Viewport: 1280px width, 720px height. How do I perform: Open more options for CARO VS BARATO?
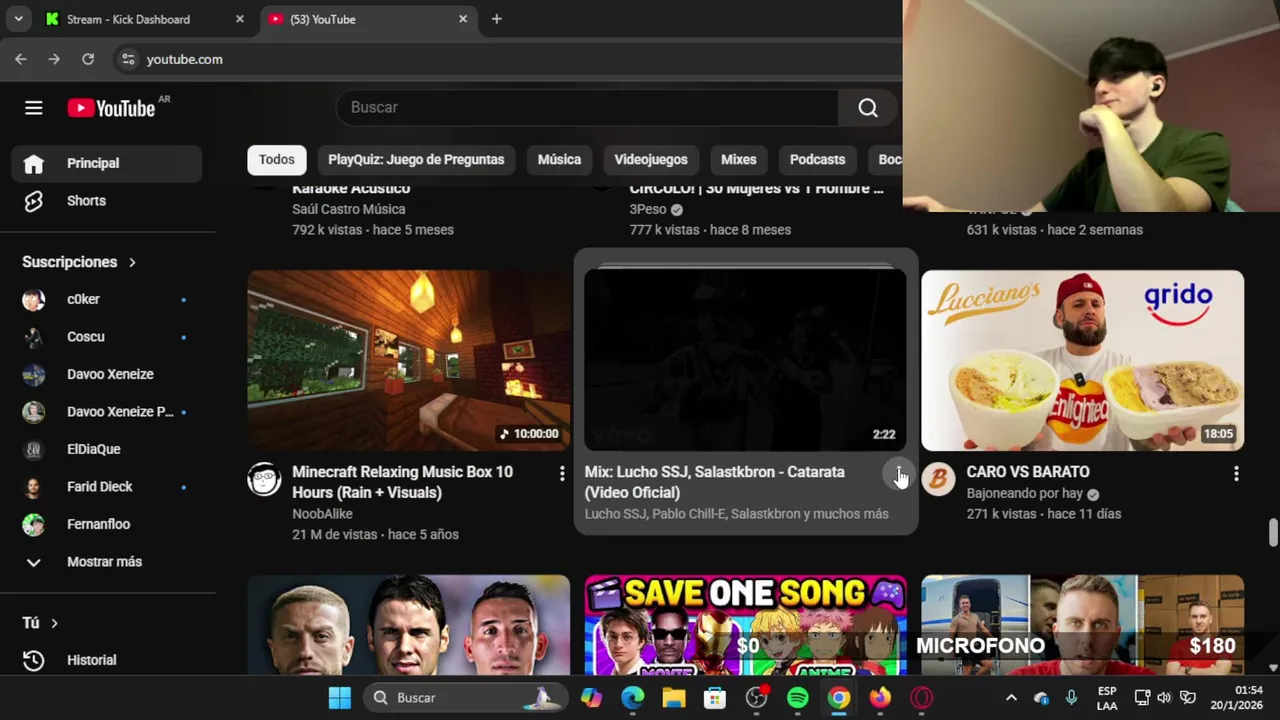pyautogui.click(x=1236, y=474)
